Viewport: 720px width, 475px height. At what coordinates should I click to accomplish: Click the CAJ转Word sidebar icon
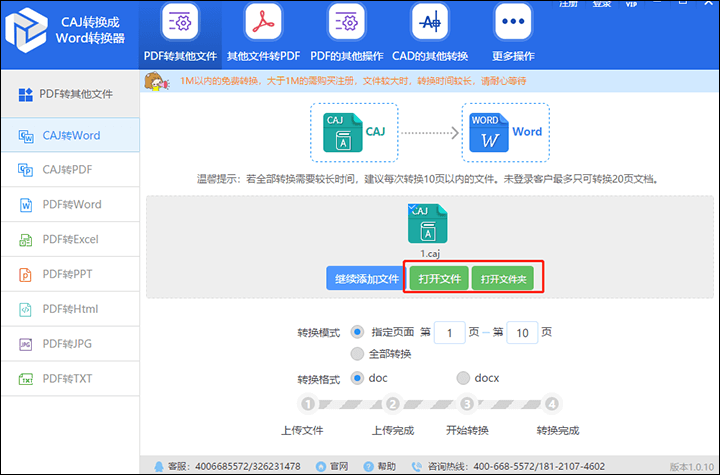(x=26, y=136)
